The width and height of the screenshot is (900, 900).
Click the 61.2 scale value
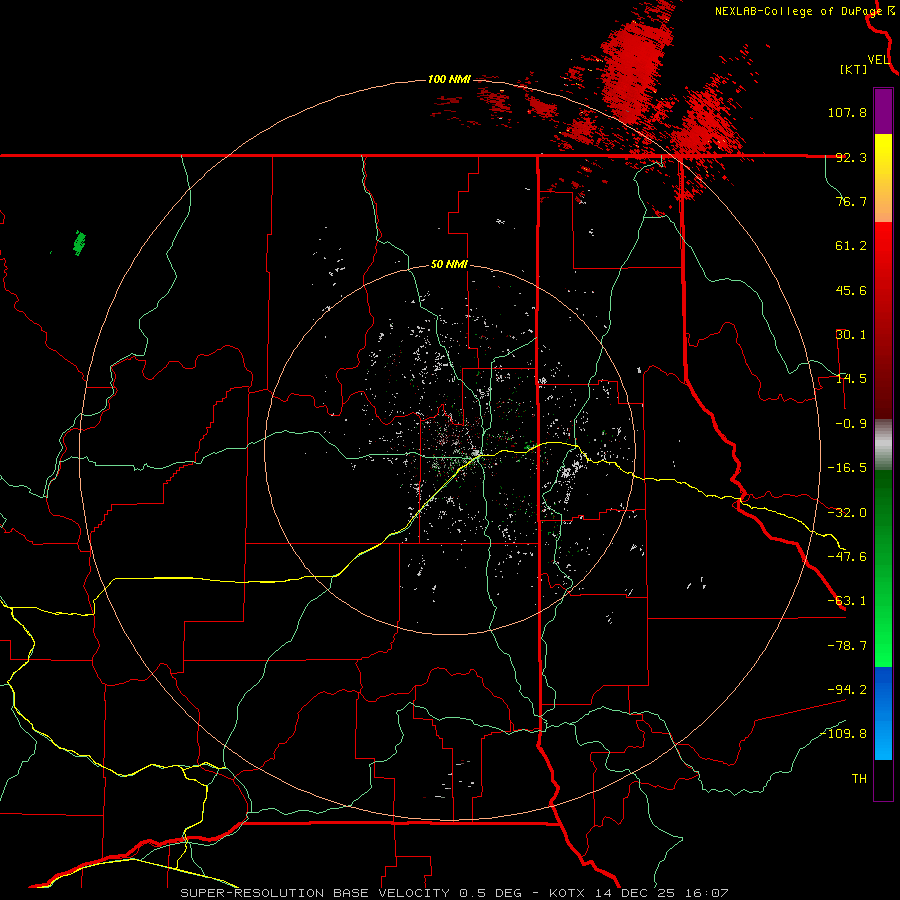(x=851, y=246)
